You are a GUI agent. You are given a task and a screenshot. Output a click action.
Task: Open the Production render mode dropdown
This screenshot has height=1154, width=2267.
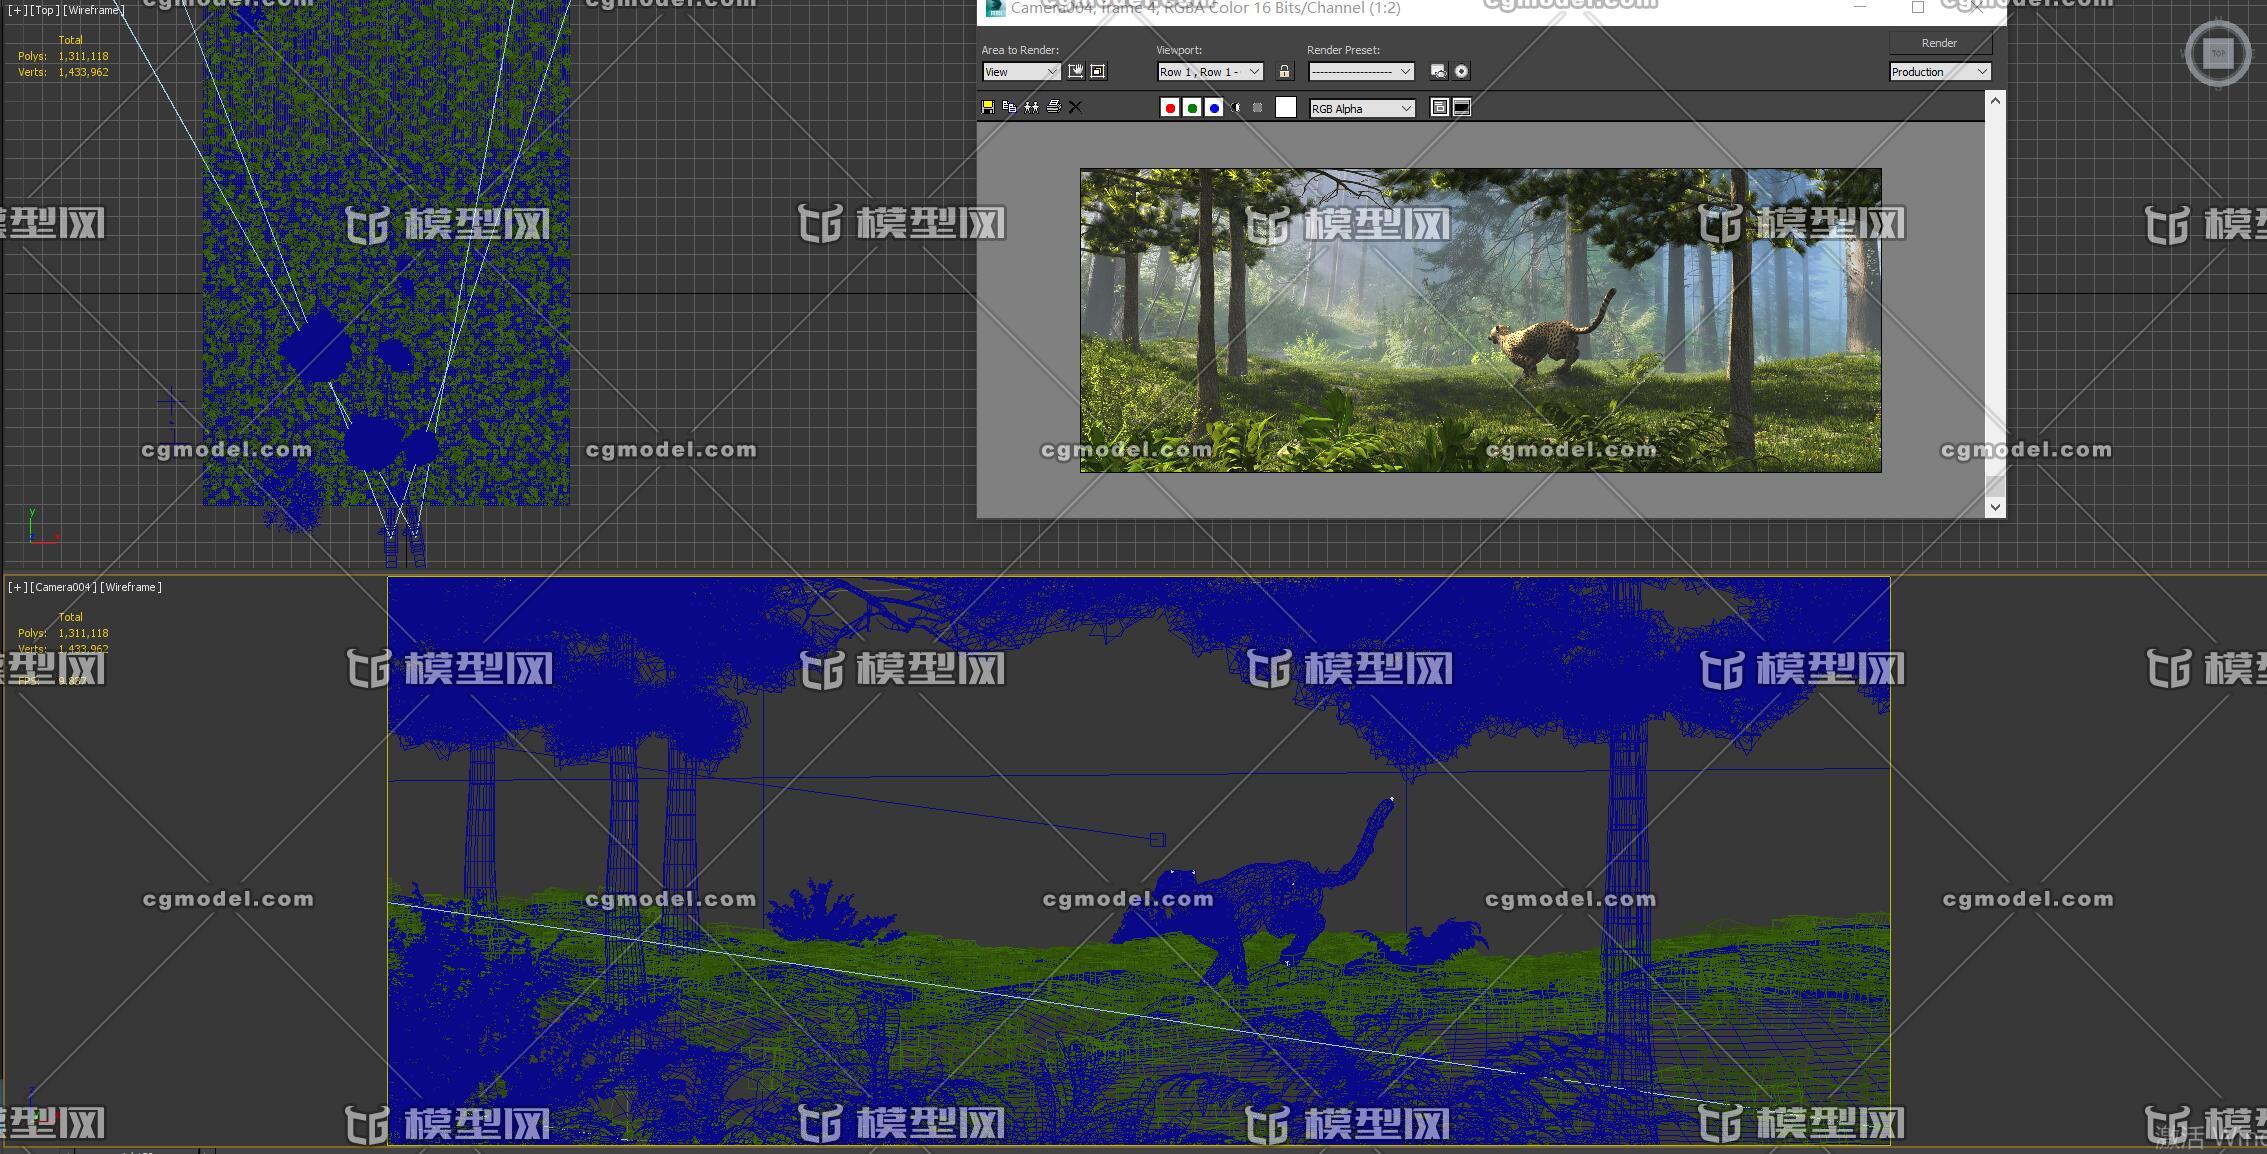pyautogui.click(x=1940, y=72)
